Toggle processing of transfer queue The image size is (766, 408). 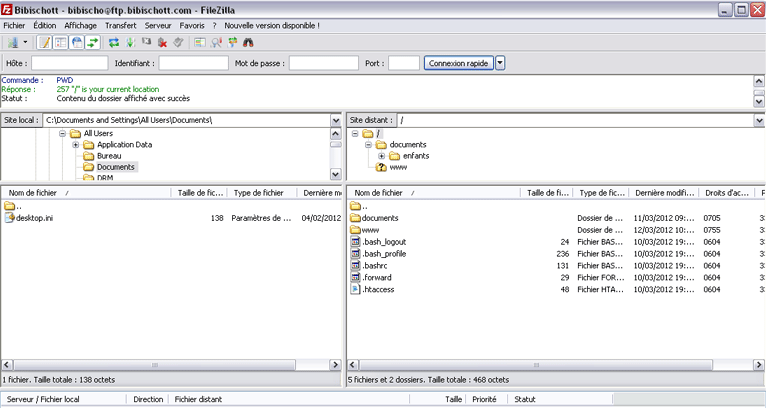(x=130, y=43)
